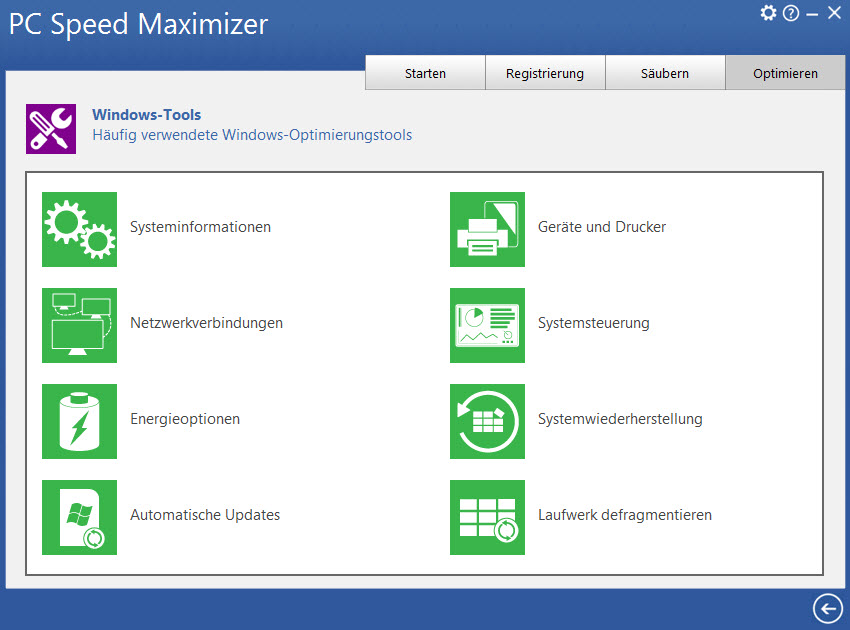
Task: Open the Registrierung tab
Action: pyautogui.click(x=545, y=73)
